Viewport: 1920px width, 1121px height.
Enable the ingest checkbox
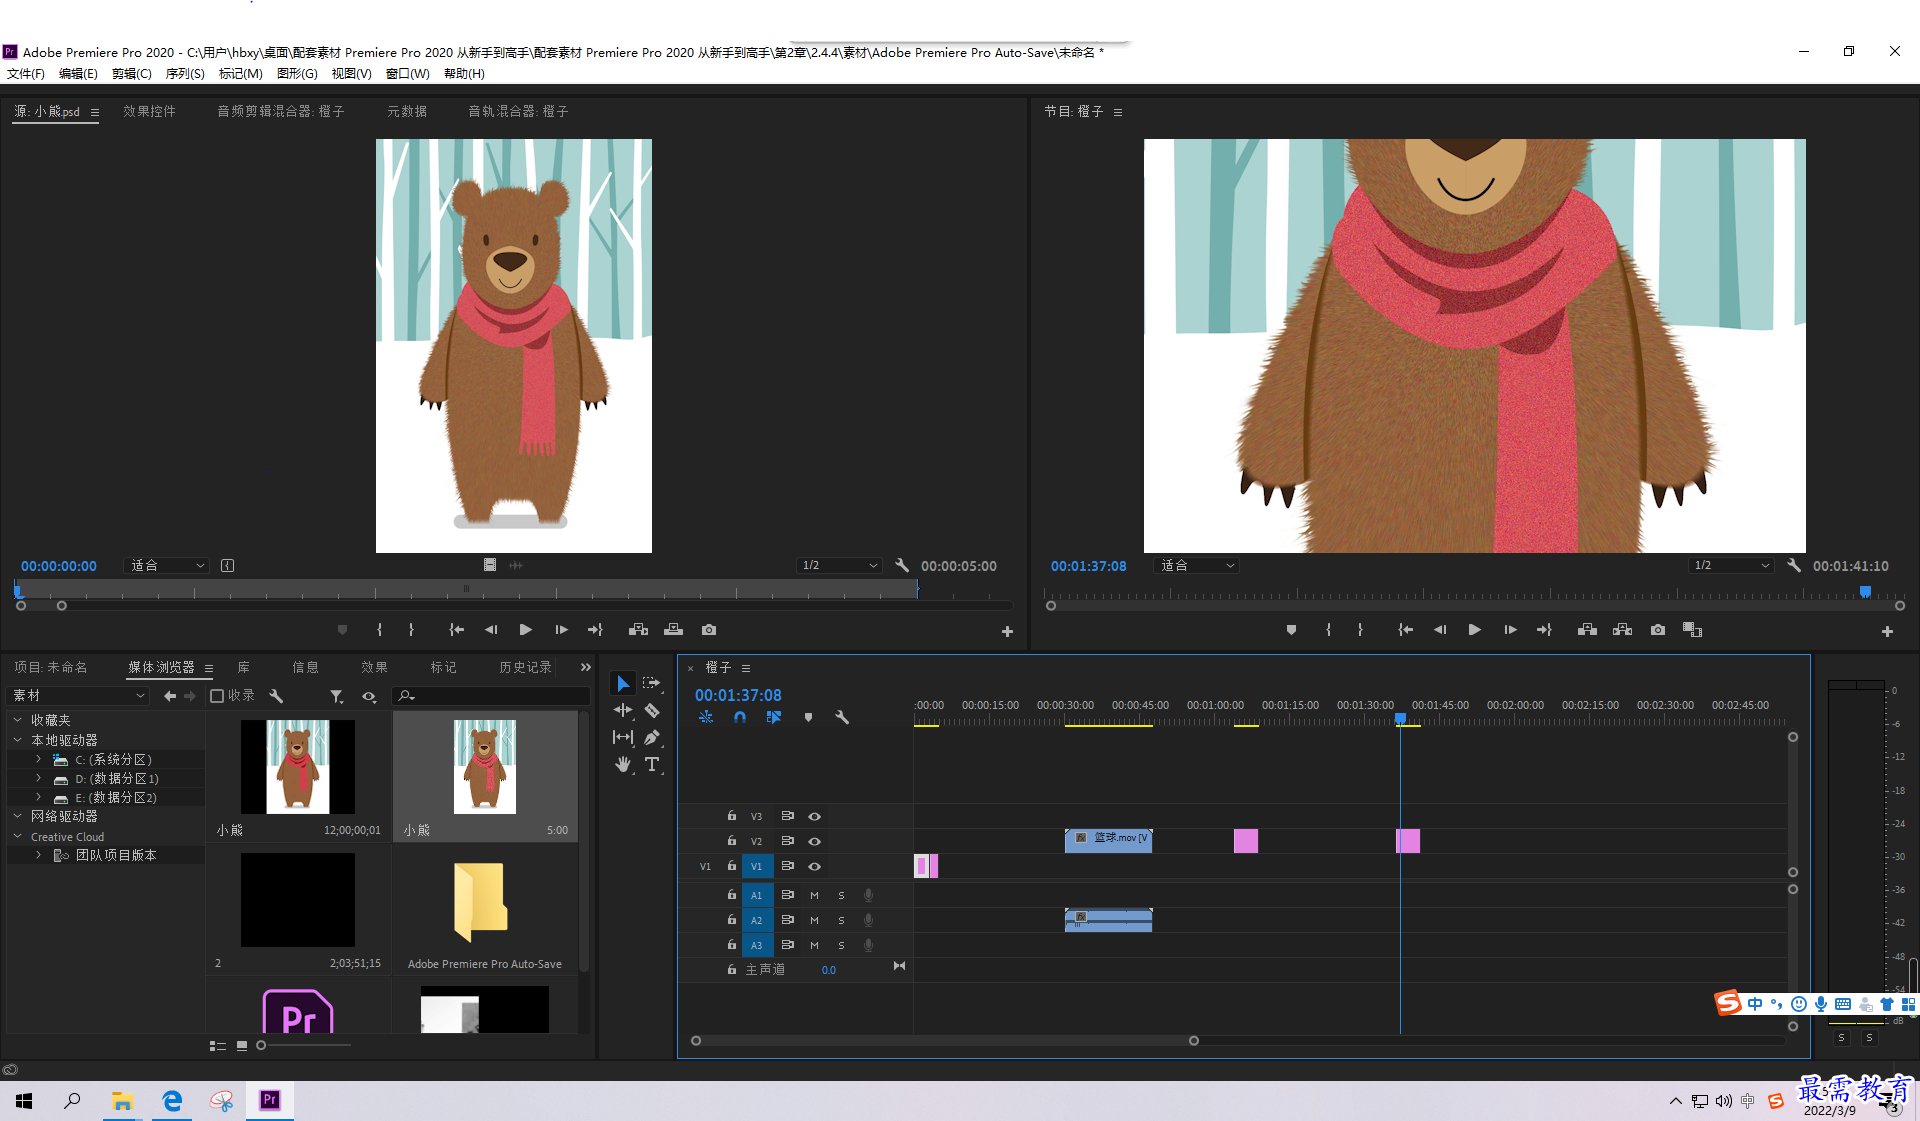click(217, 696)
